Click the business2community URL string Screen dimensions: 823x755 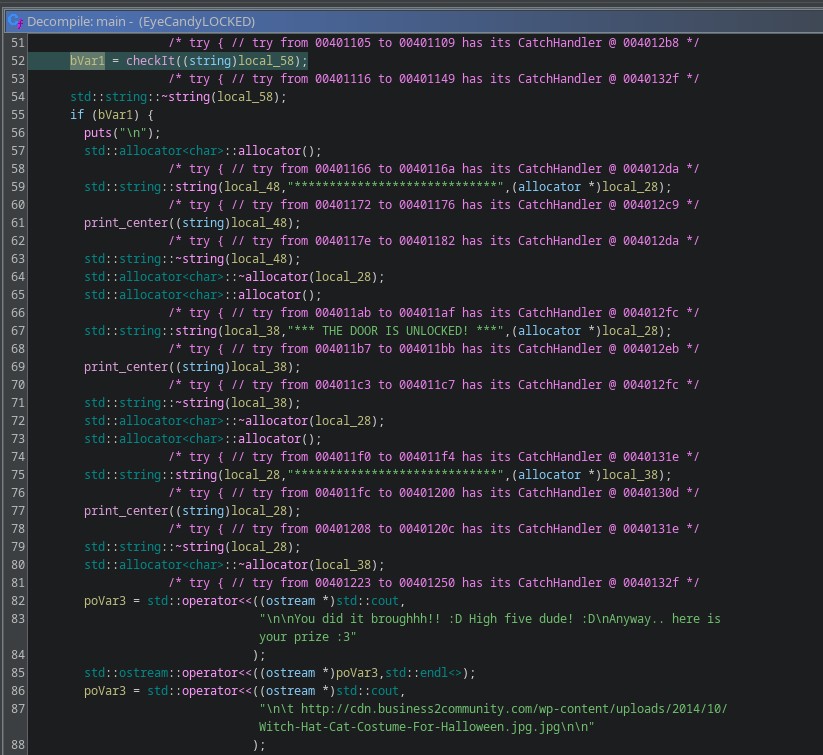tap(493, 718)
